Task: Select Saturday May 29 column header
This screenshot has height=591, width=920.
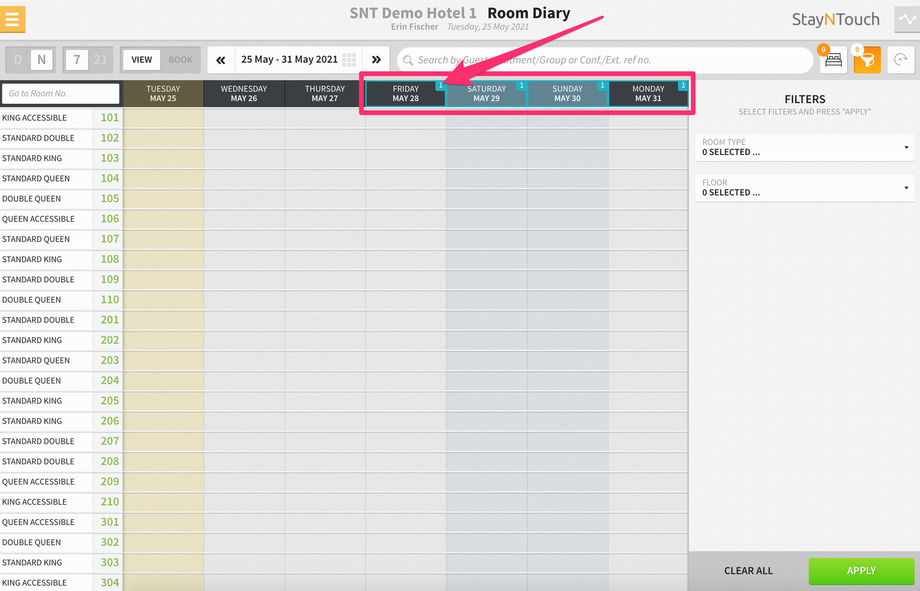Action: pyautogui.click(x=486, y=94)
